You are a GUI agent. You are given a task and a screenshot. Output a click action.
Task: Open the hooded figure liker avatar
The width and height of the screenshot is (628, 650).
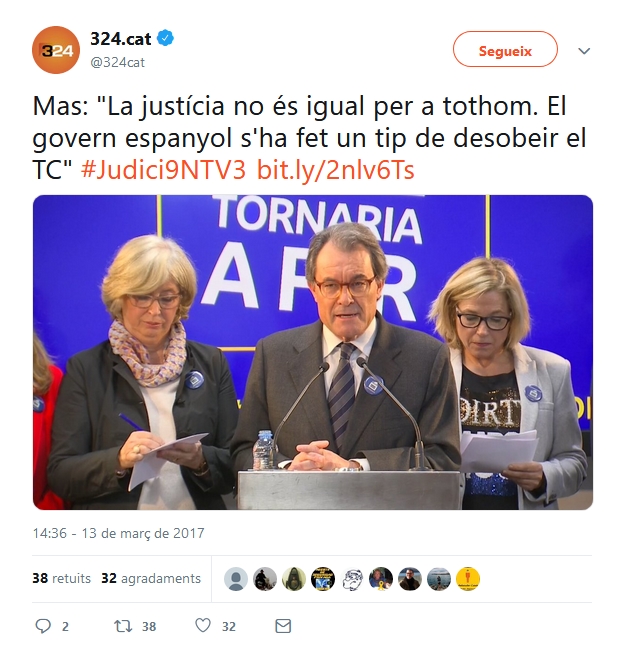294,579
